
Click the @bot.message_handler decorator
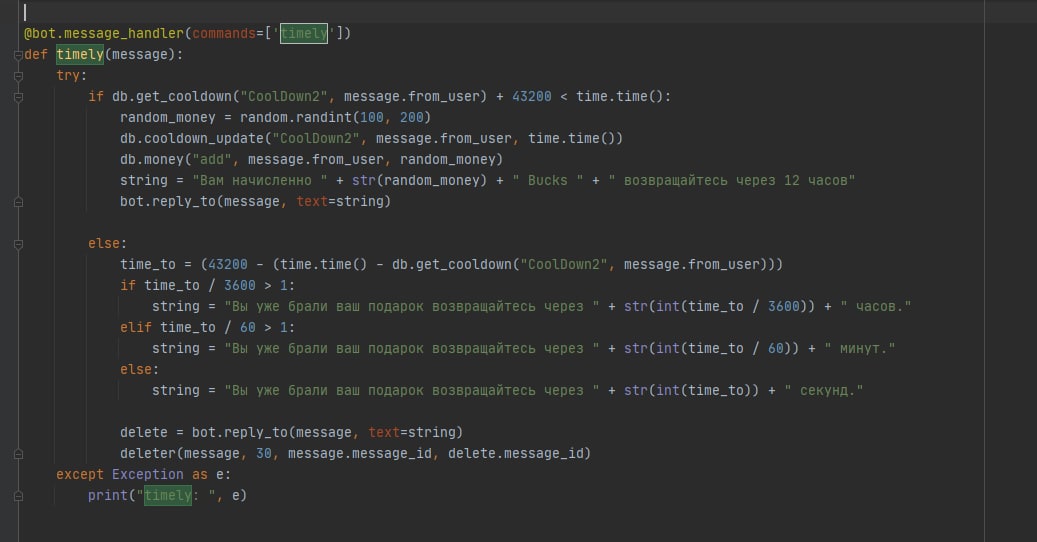click(104, 33)
